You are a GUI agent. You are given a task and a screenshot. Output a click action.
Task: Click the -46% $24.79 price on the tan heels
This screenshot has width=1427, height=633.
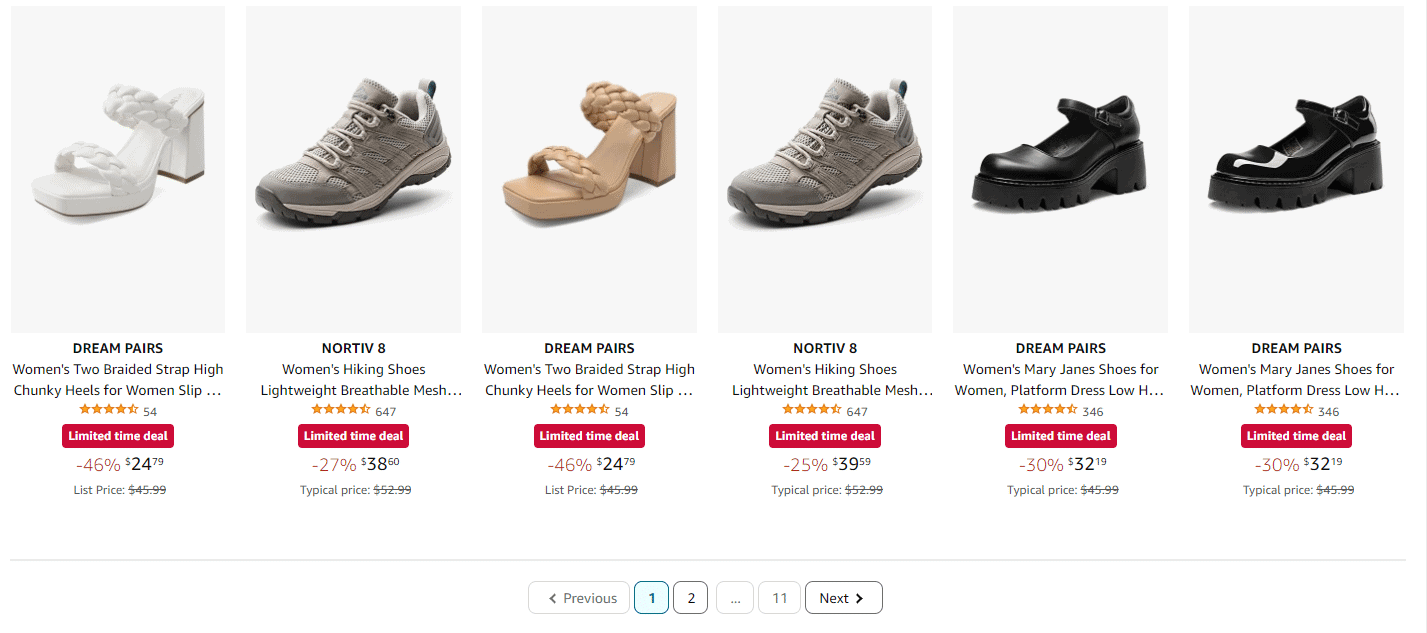[x=590, y=464]
